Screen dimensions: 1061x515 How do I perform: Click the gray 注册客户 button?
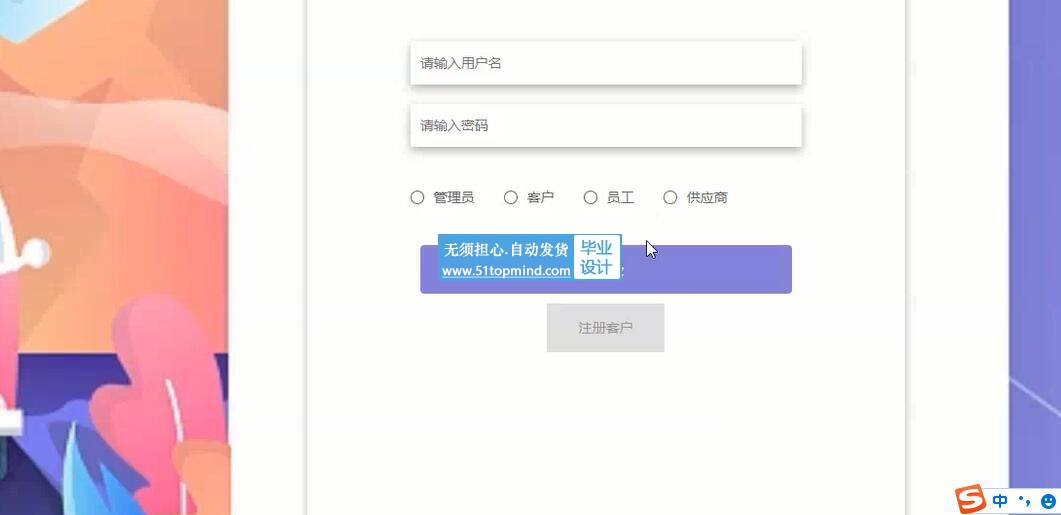click(605, 328)
